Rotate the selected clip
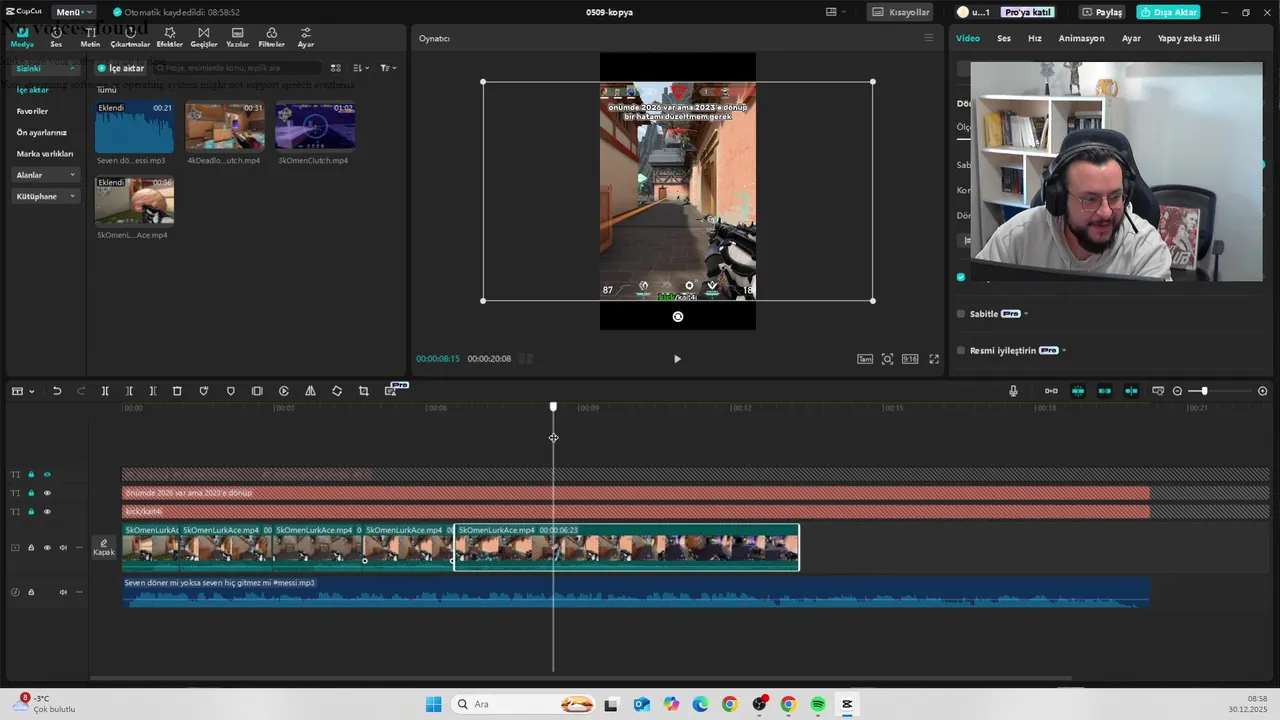Image resolution: width=1280 pixels, height=720 pixels. pos(337,391)
